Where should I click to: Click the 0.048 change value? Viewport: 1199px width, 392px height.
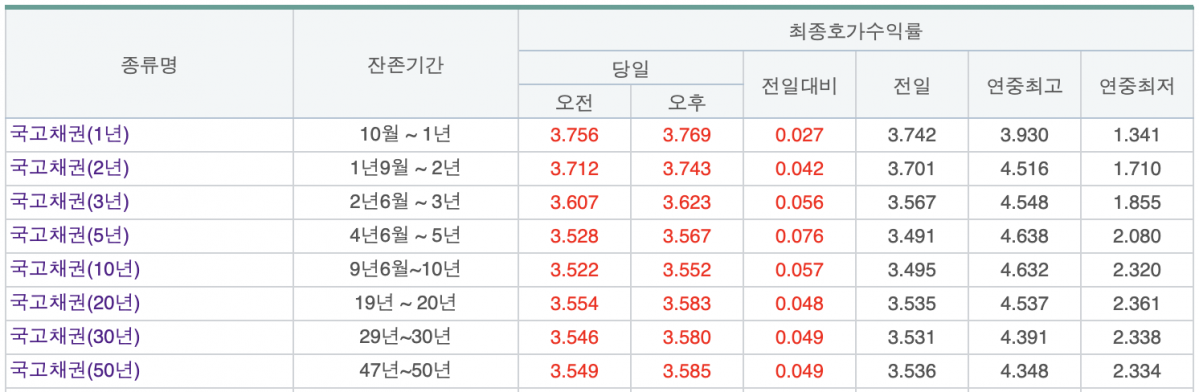(799, 303)
